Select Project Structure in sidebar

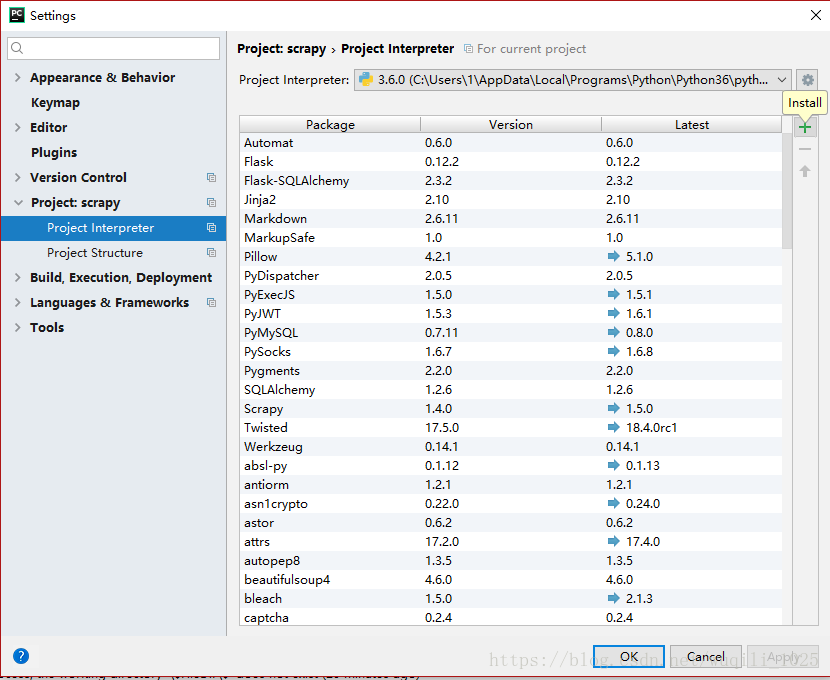pyautogui.click(x=95, y=253)
